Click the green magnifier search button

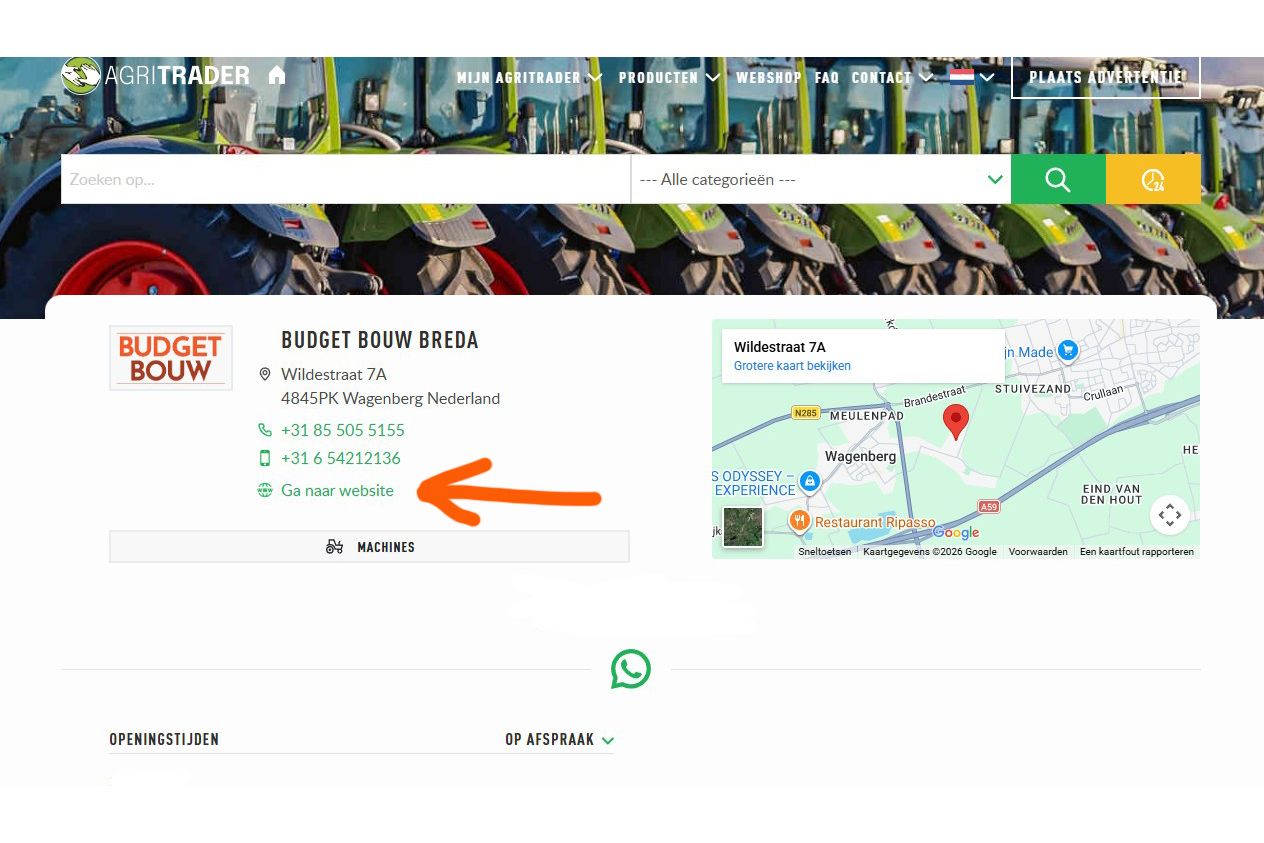click(x=1057, y=180)
